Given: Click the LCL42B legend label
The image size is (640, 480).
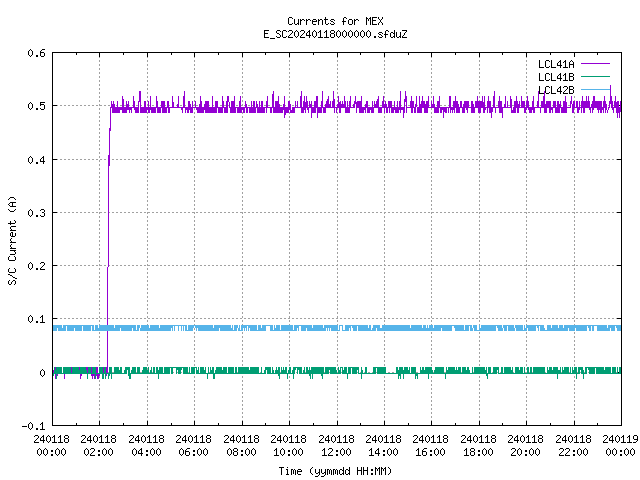Looking at the screenshot, I should click(556, 90).
